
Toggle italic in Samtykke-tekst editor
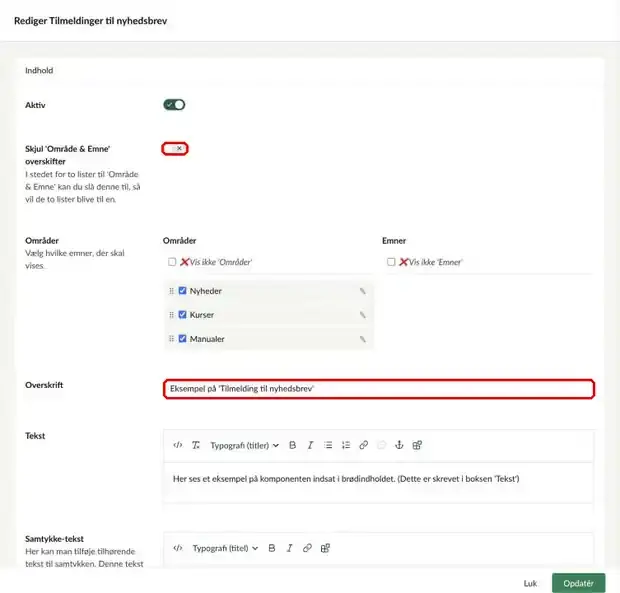[x=289, y=548]
